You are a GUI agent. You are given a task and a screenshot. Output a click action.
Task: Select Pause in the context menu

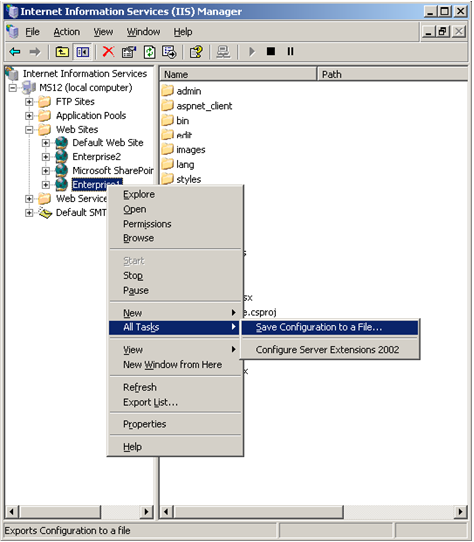click(x=174, y=290)
